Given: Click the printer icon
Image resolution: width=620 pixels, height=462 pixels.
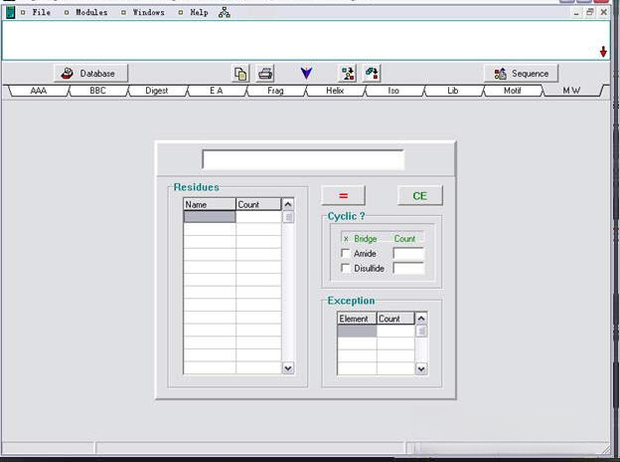Looking at the screenshot, I should (265, 74).
